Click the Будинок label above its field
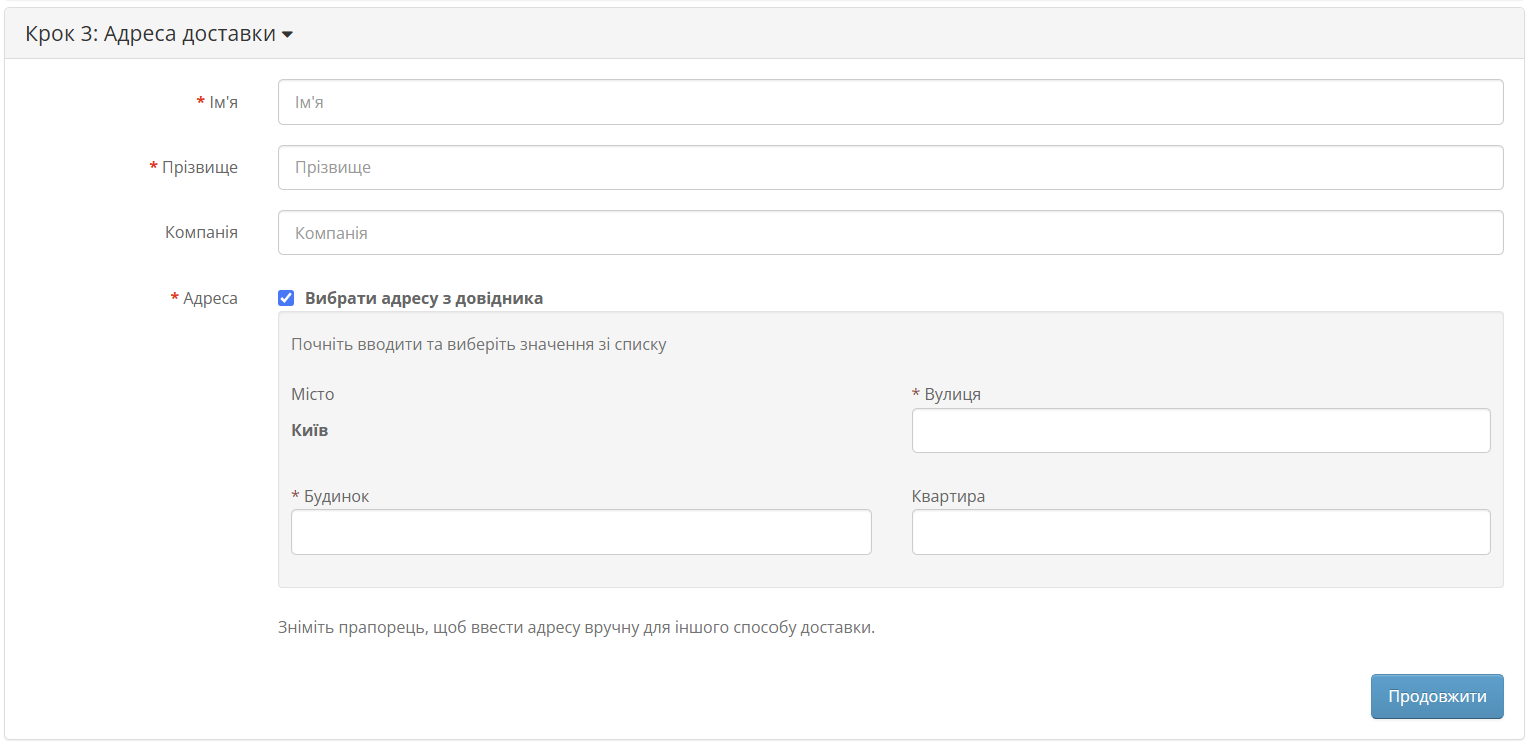The width and height of the screenshot is (1540, 742). pyautogui.click(x=330, y=496)
